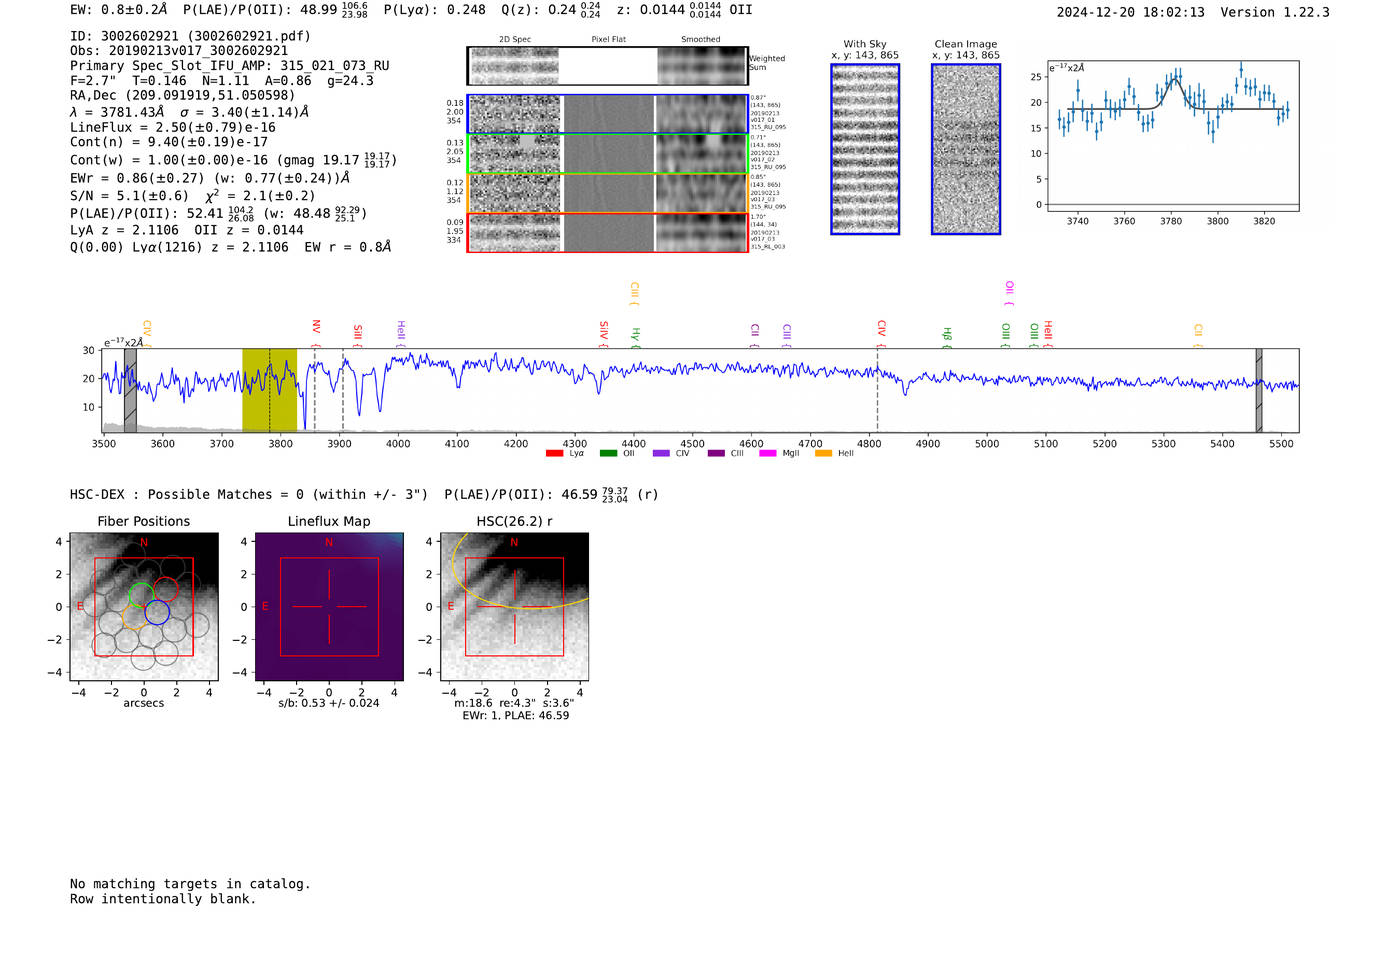Click the RA,Dec coordinates line
Viewport: 1400px width, 953px height.
(x=182, y=96)
